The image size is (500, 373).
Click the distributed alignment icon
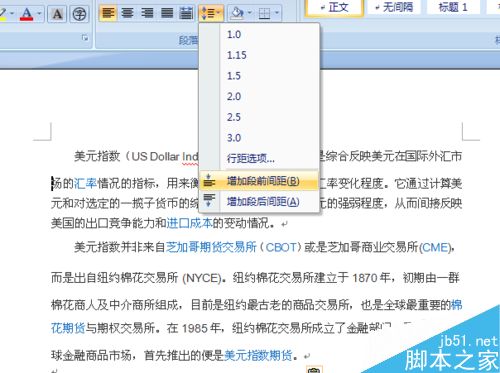click(x=186, y=13)
